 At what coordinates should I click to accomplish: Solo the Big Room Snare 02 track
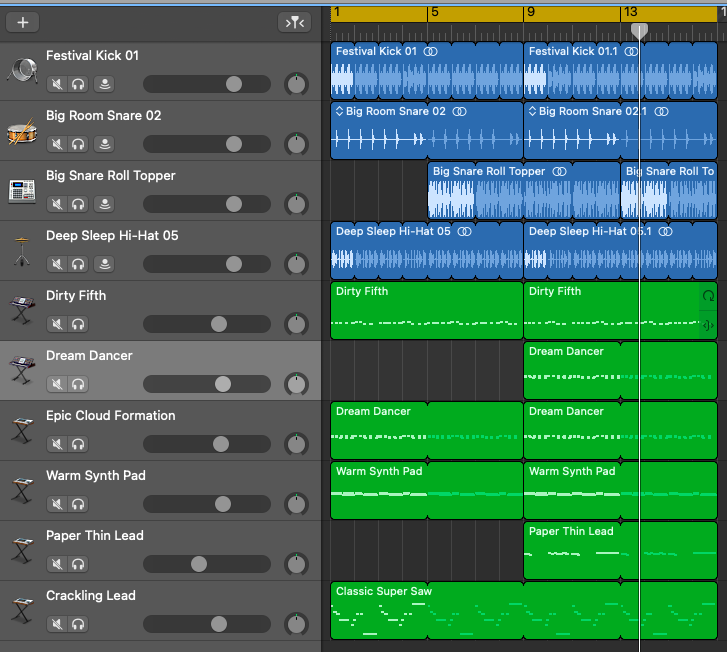click(x=78, y=144)
